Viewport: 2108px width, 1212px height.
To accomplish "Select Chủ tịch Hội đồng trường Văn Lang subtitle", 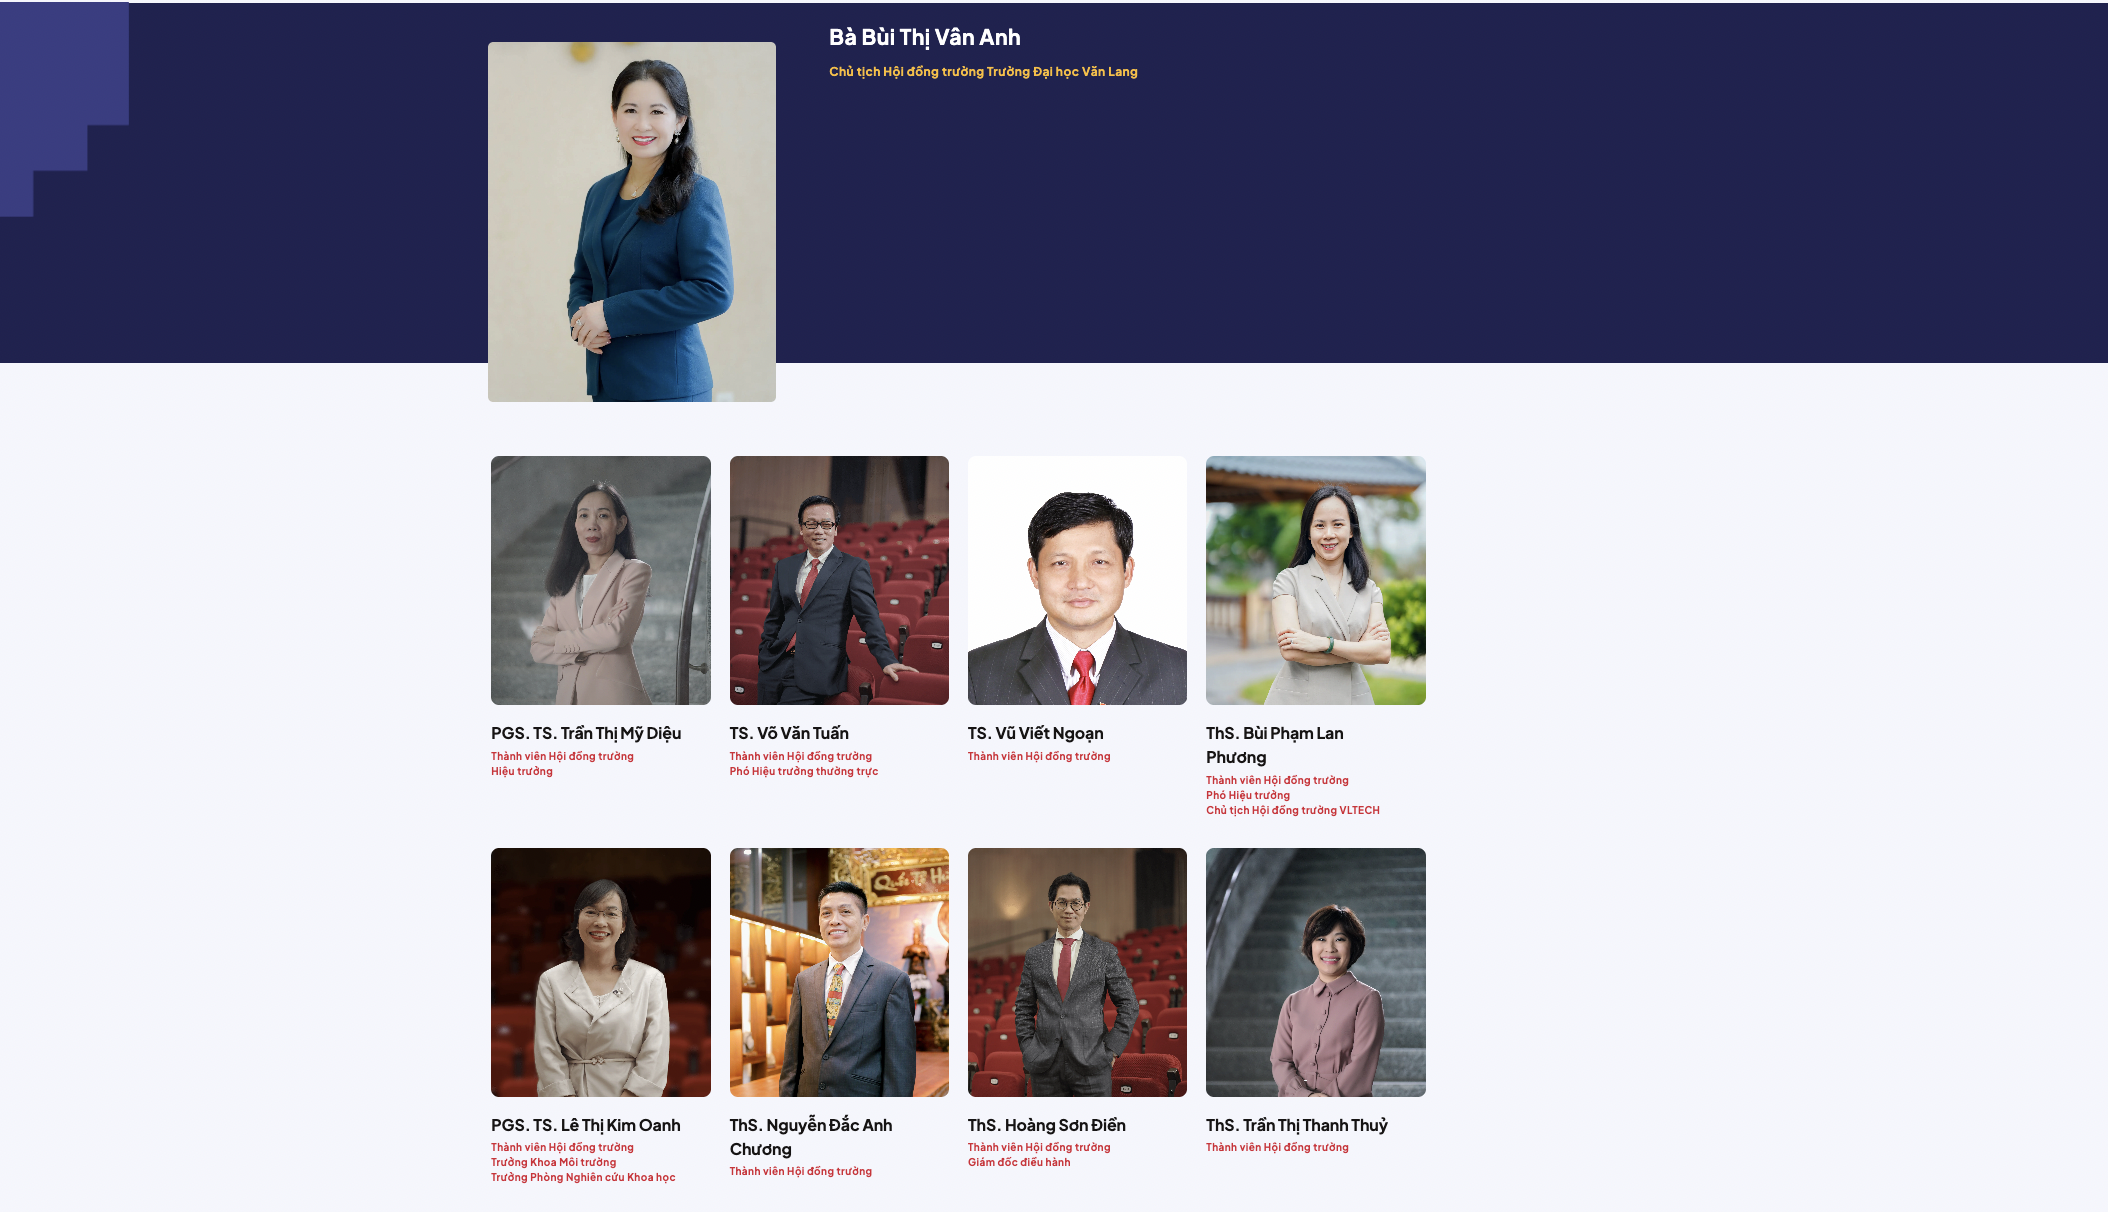I will [983, 72].
